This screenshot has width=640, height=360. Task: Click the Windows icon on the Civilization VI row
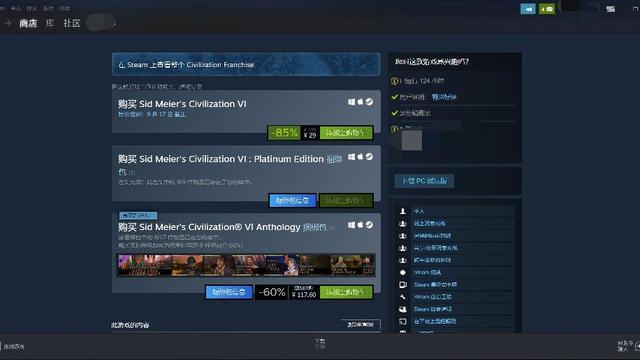click(351, 102)
